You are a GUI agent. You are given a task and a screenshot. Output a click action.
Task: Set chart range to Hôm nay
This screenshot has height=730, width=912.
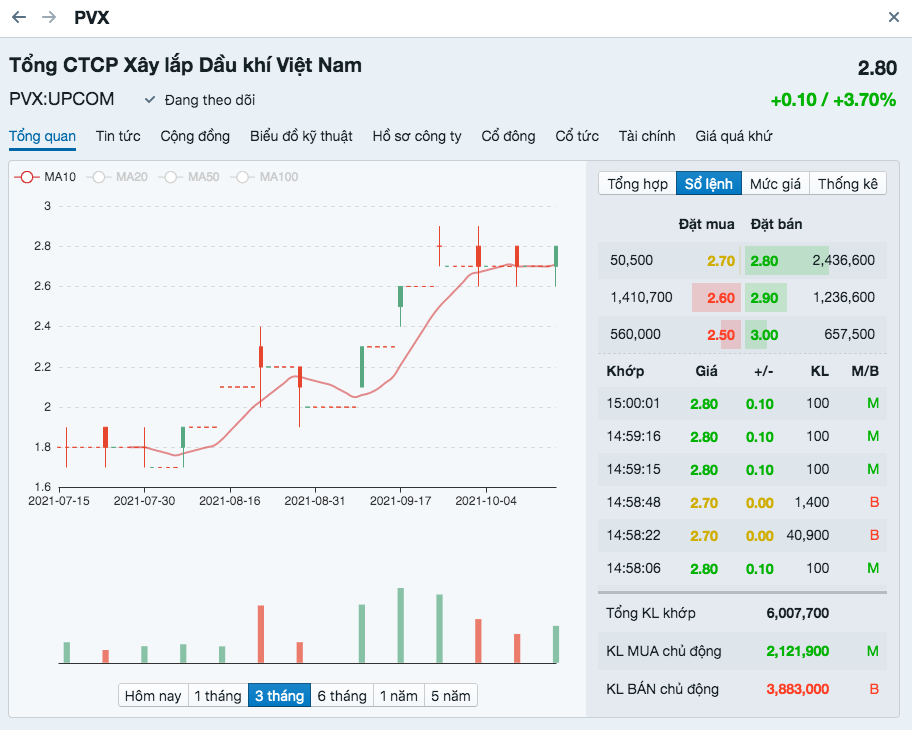pos(153,696)
